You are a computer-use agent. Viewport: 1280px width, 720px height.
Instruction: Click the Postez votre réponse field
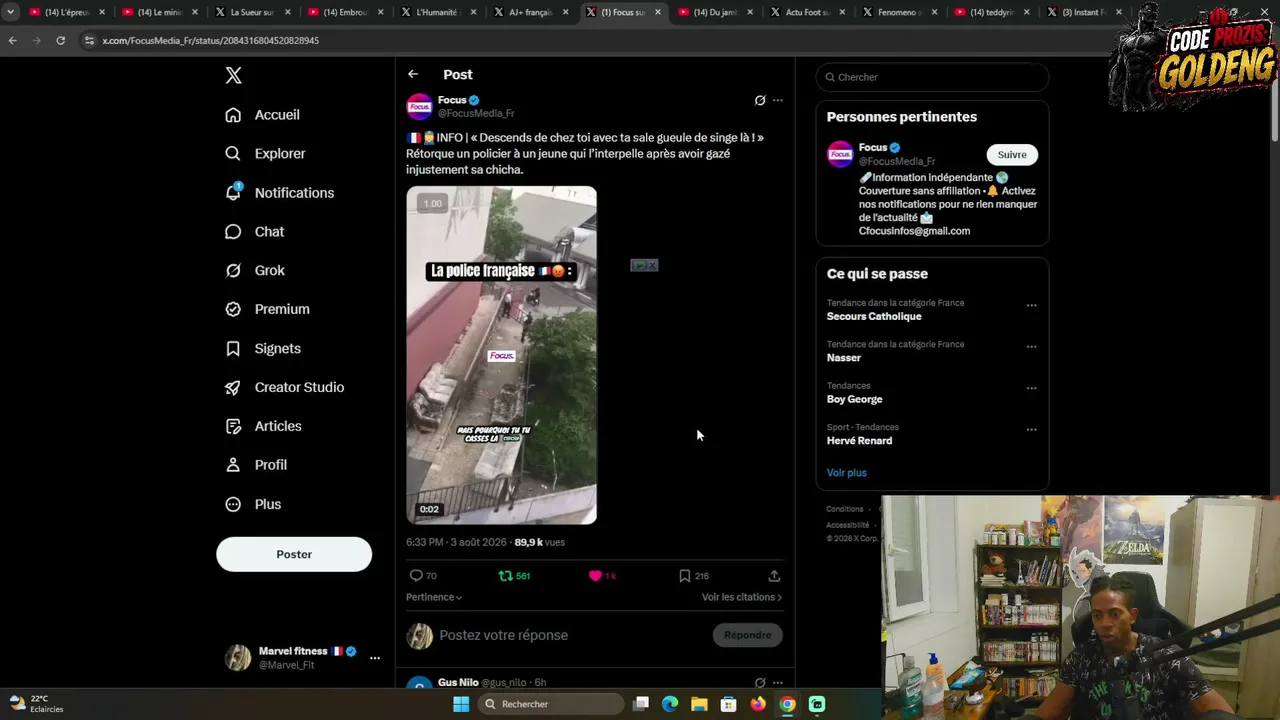503,635
